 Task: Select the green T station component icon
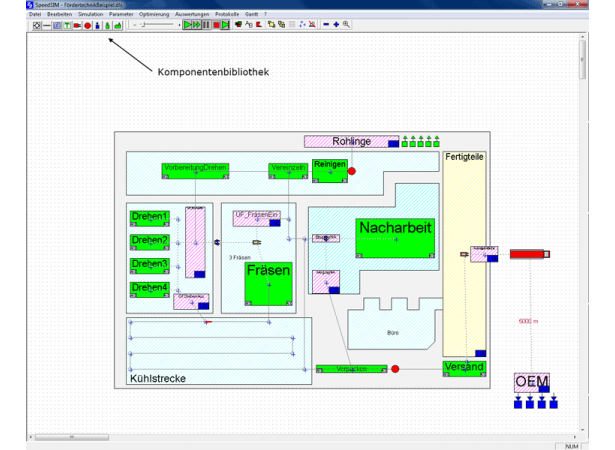click(67, 26)
